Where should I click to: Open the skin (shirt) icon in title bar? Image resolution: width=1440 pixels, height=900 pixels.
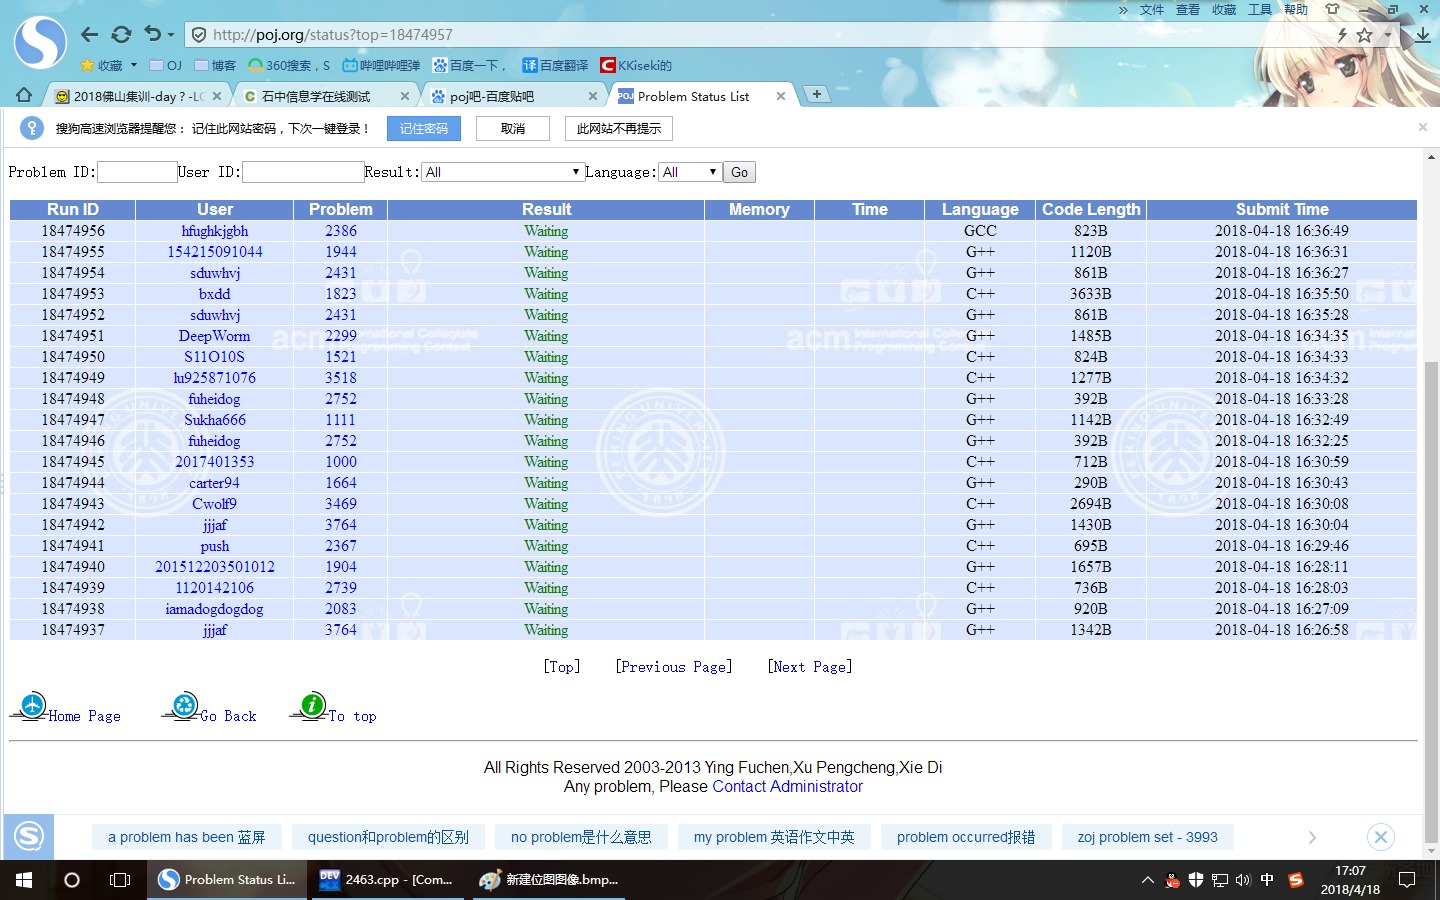click(x=1332, y=9)
